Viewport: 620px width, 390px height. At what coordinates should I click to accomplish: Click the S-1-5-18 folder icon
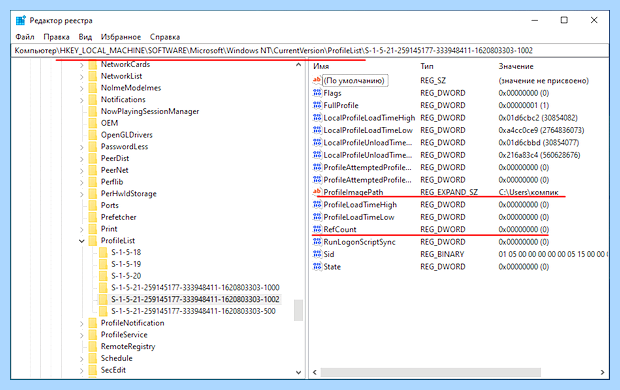coord(103,252)
